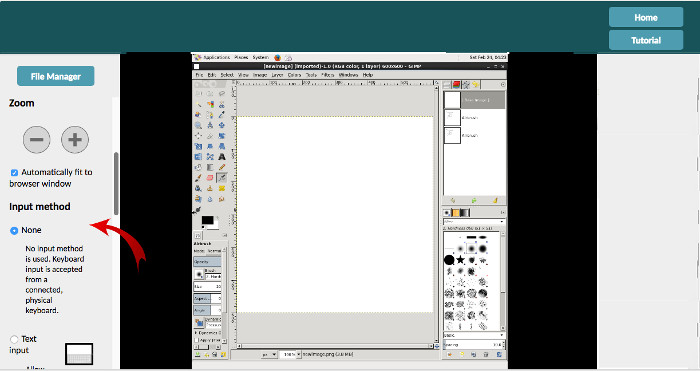
Task: Zoom out with the minus button
Action: 37,139
